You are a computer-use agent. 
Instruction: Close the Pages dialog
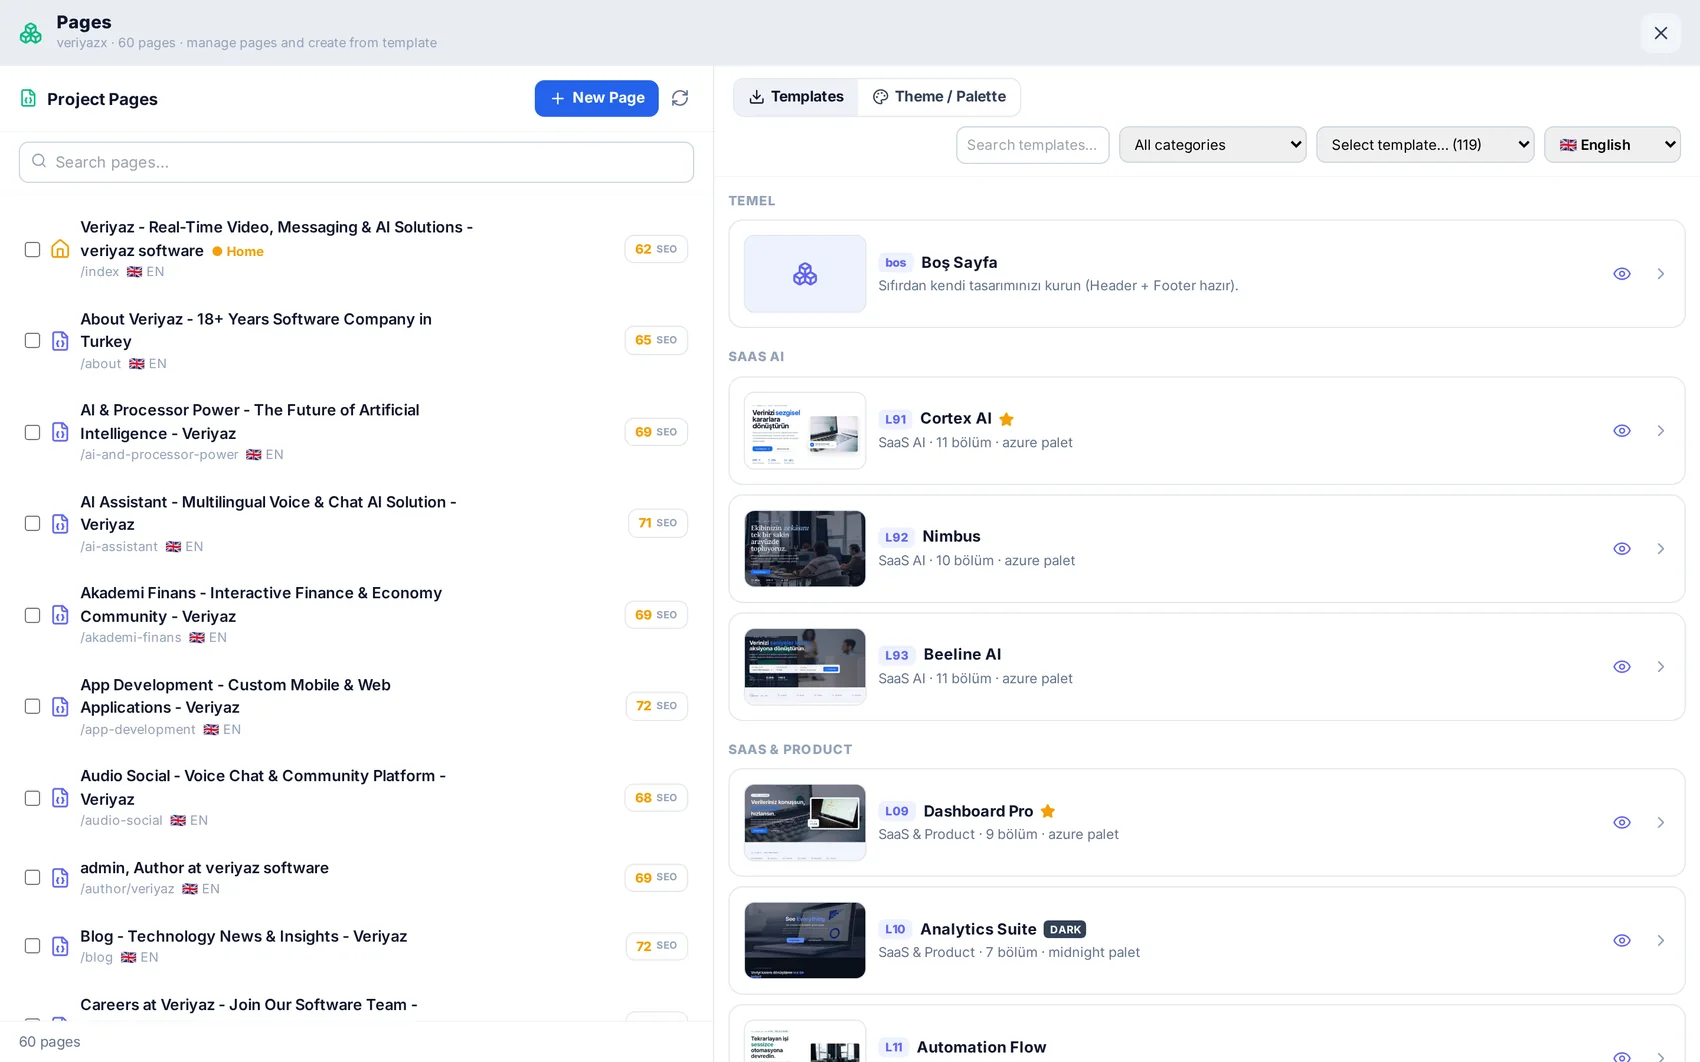[x=1661, y=33]
